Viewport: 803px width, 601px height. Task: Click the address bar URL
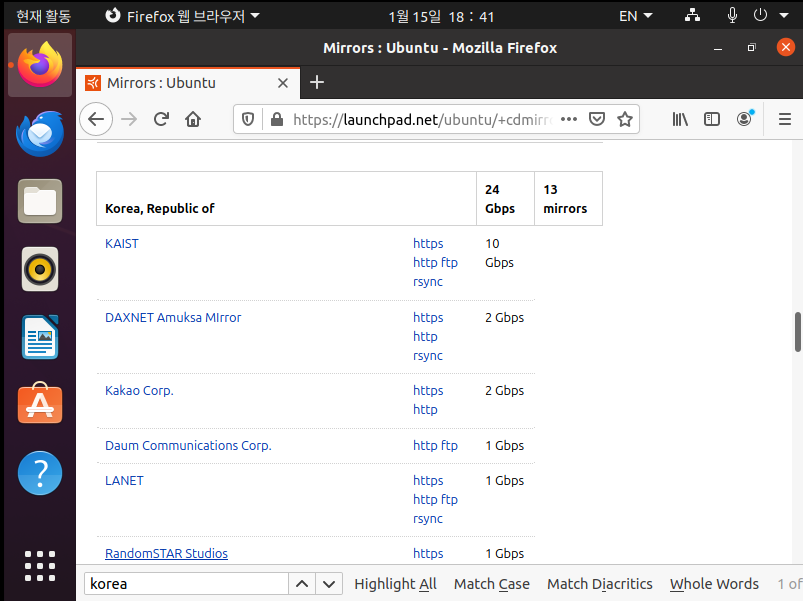(422, 119)
